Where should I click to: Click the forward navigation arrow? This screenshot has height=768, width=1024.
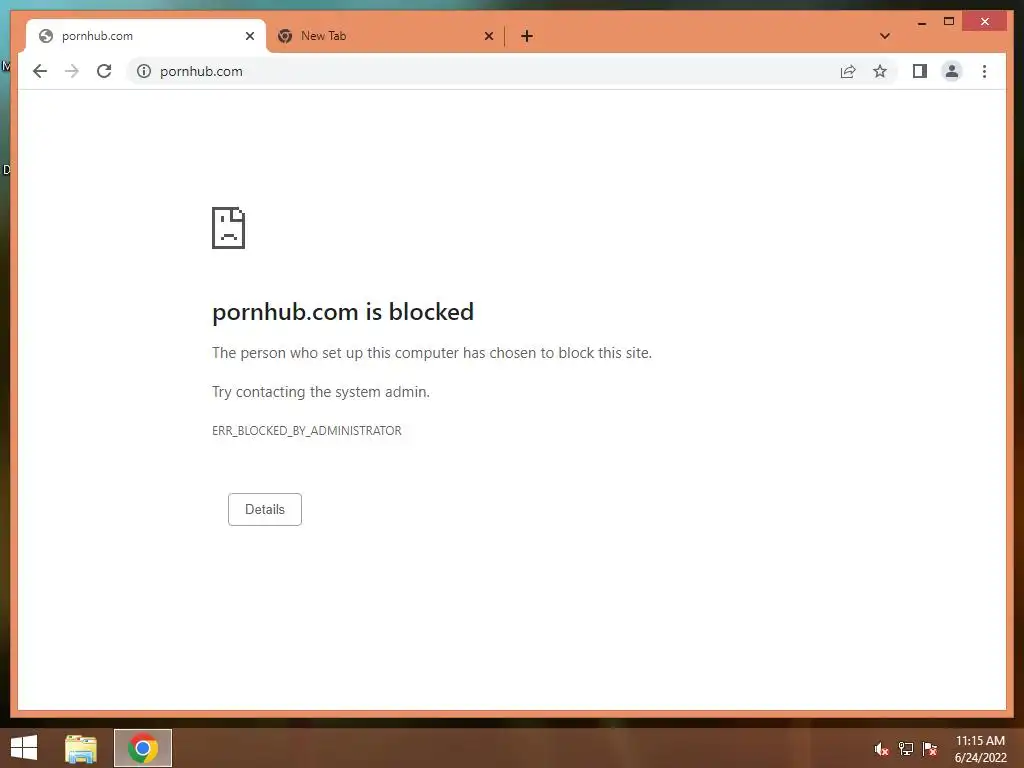[72, 71]
